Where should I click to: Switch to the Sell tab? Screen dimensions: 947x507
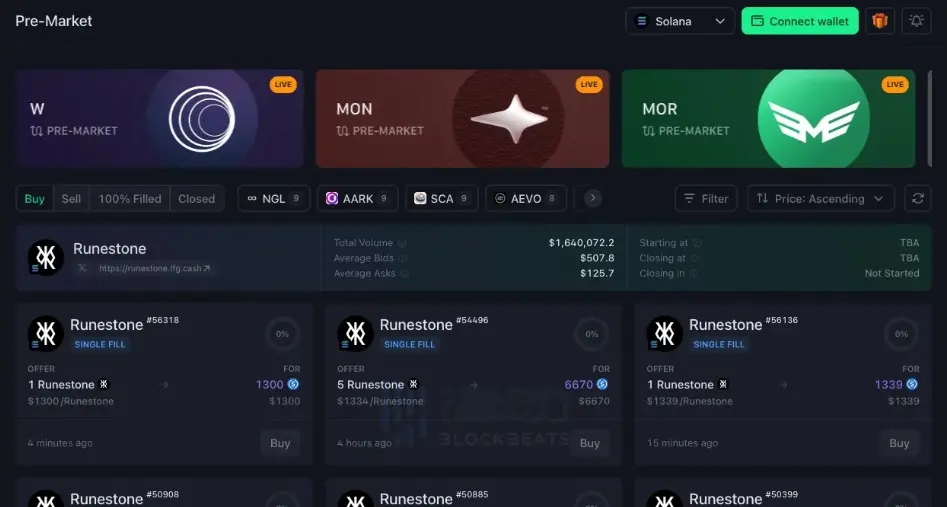click(71, 199)
